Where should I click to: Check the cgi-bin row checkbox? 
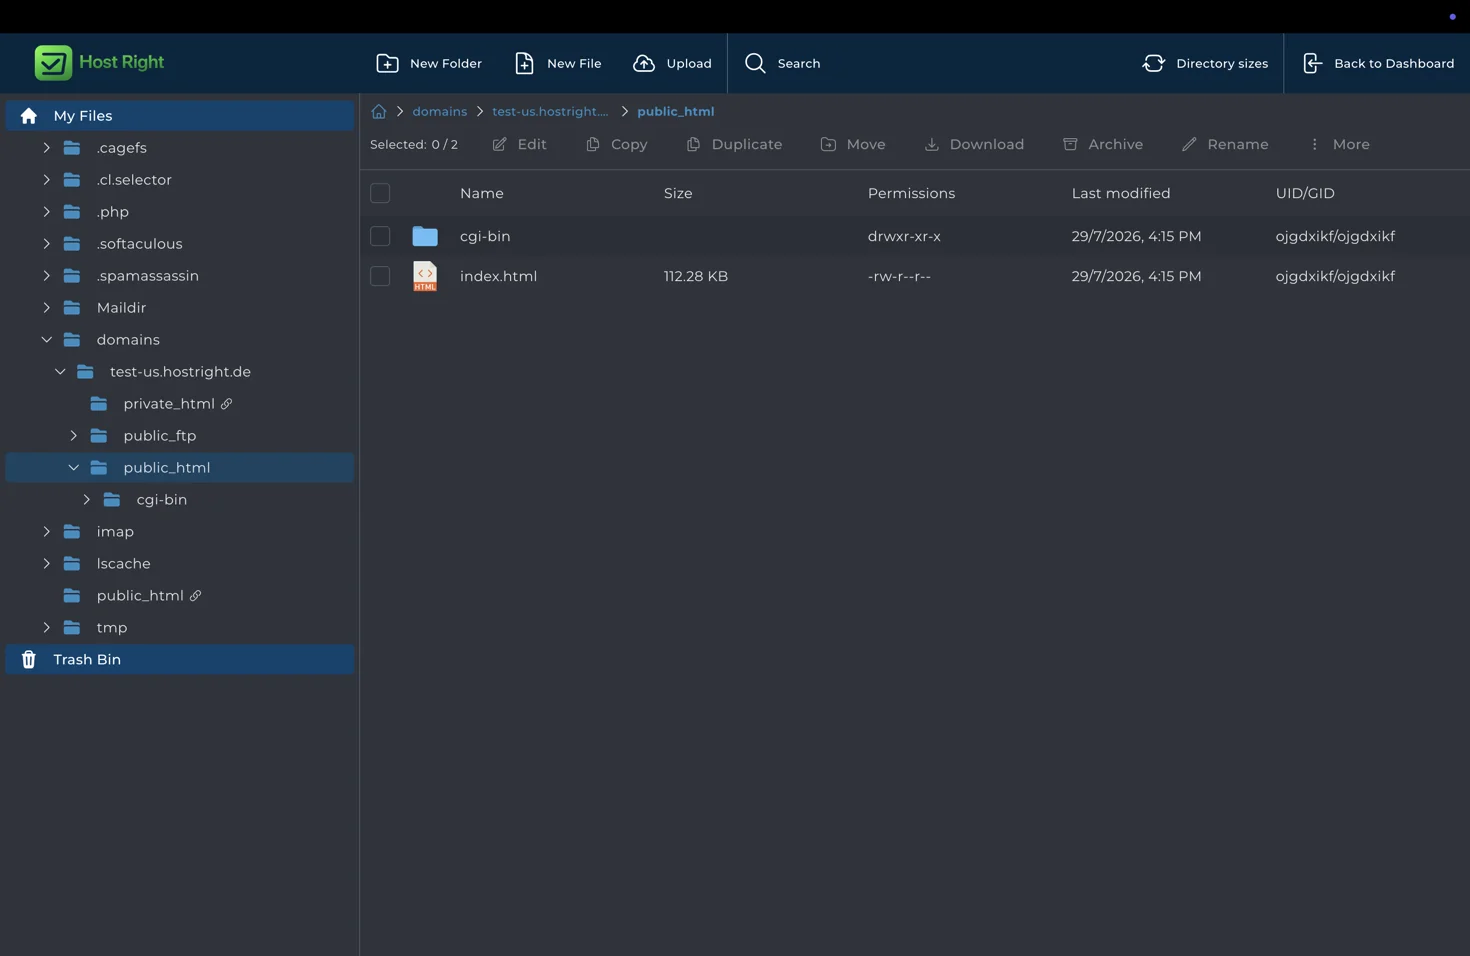(x=380, y=236)
